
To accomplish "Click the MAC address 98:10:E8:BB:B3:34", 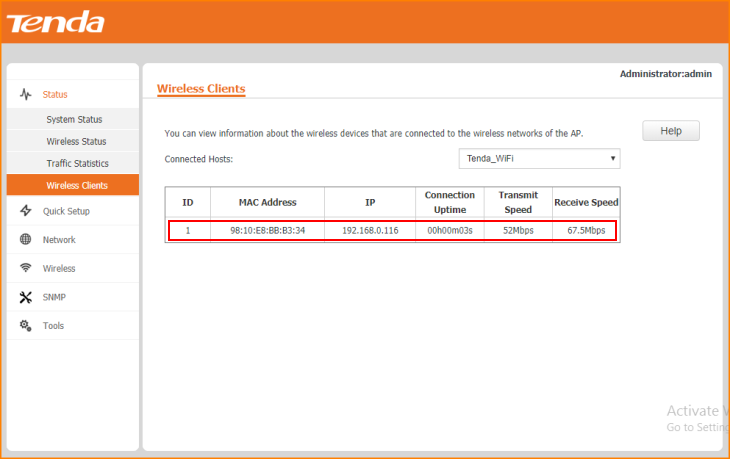I will (267, 231).
